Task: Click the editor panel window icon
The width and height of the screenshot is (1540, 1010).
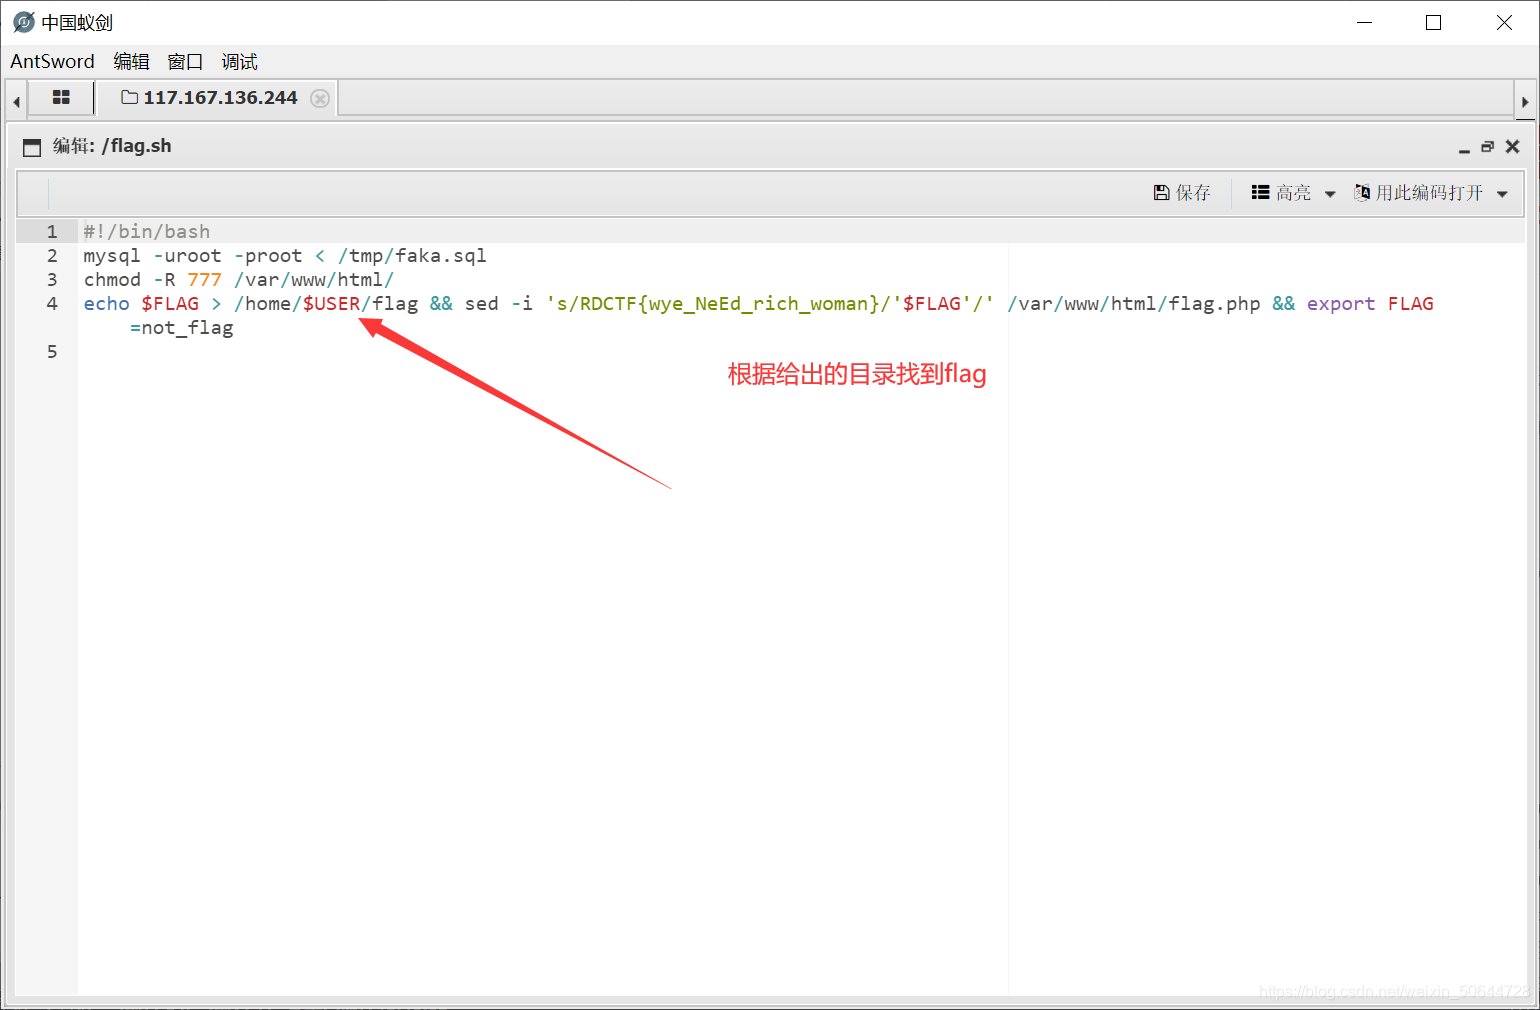Action: click(x=32, y=147)
